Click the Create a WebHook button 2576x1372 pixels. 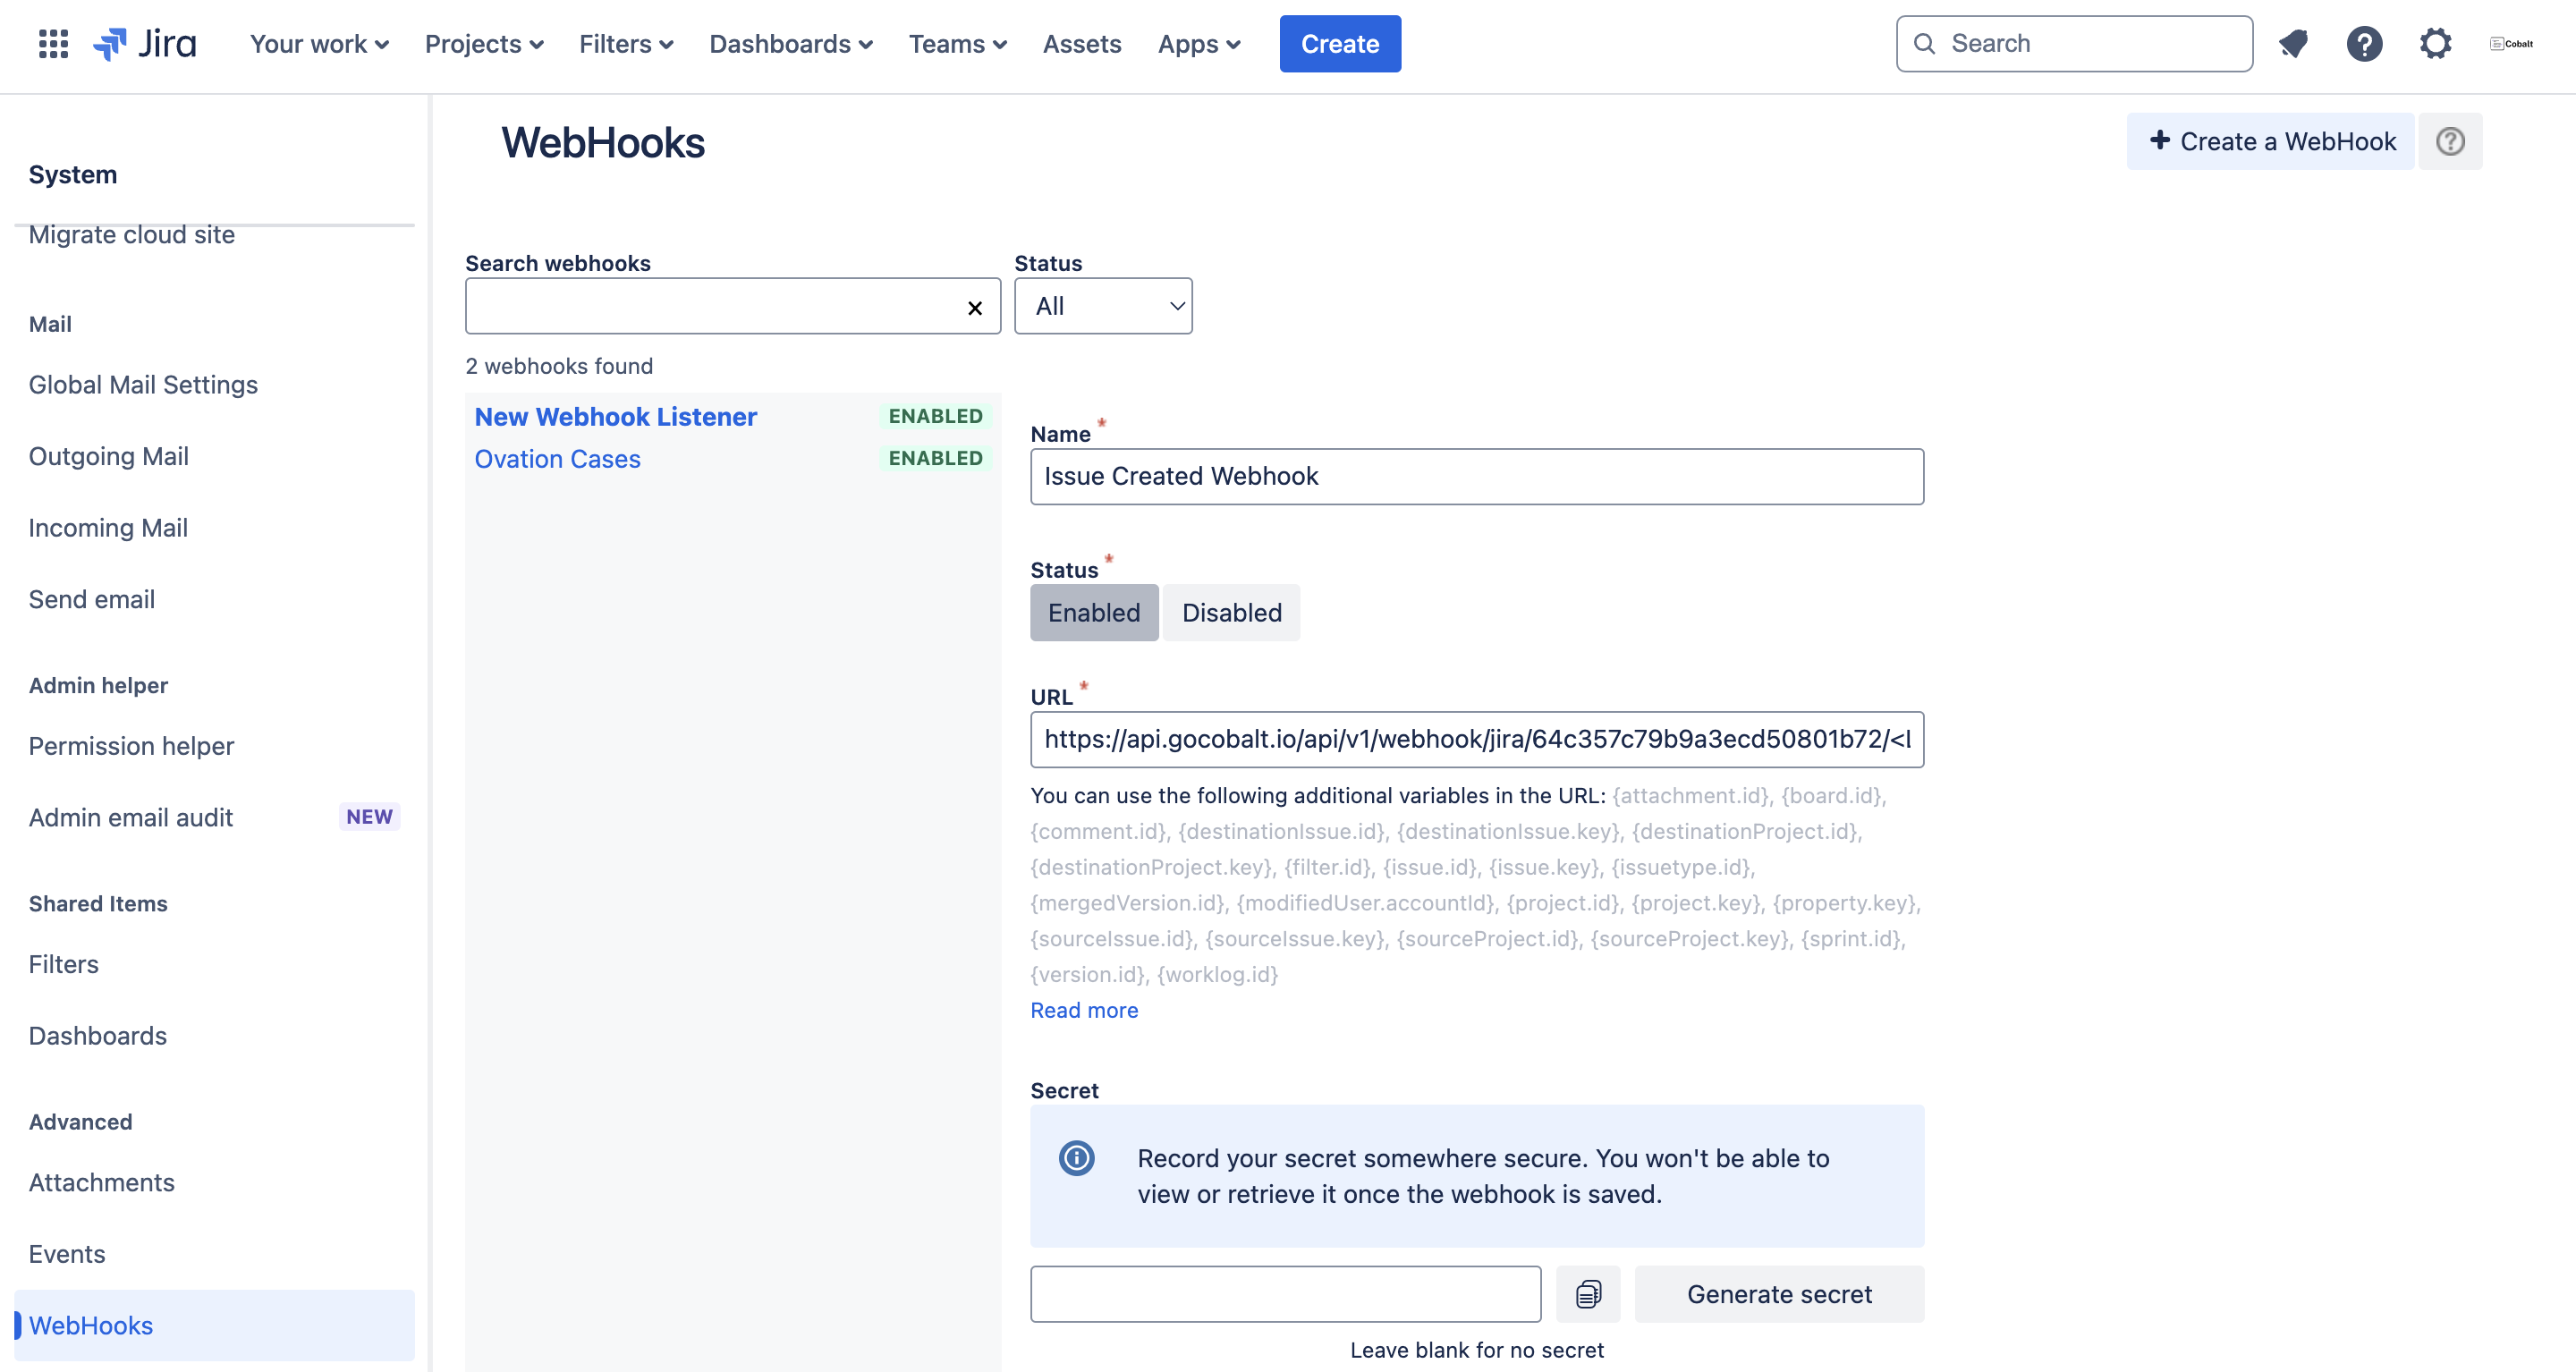tap(2271, 141)
